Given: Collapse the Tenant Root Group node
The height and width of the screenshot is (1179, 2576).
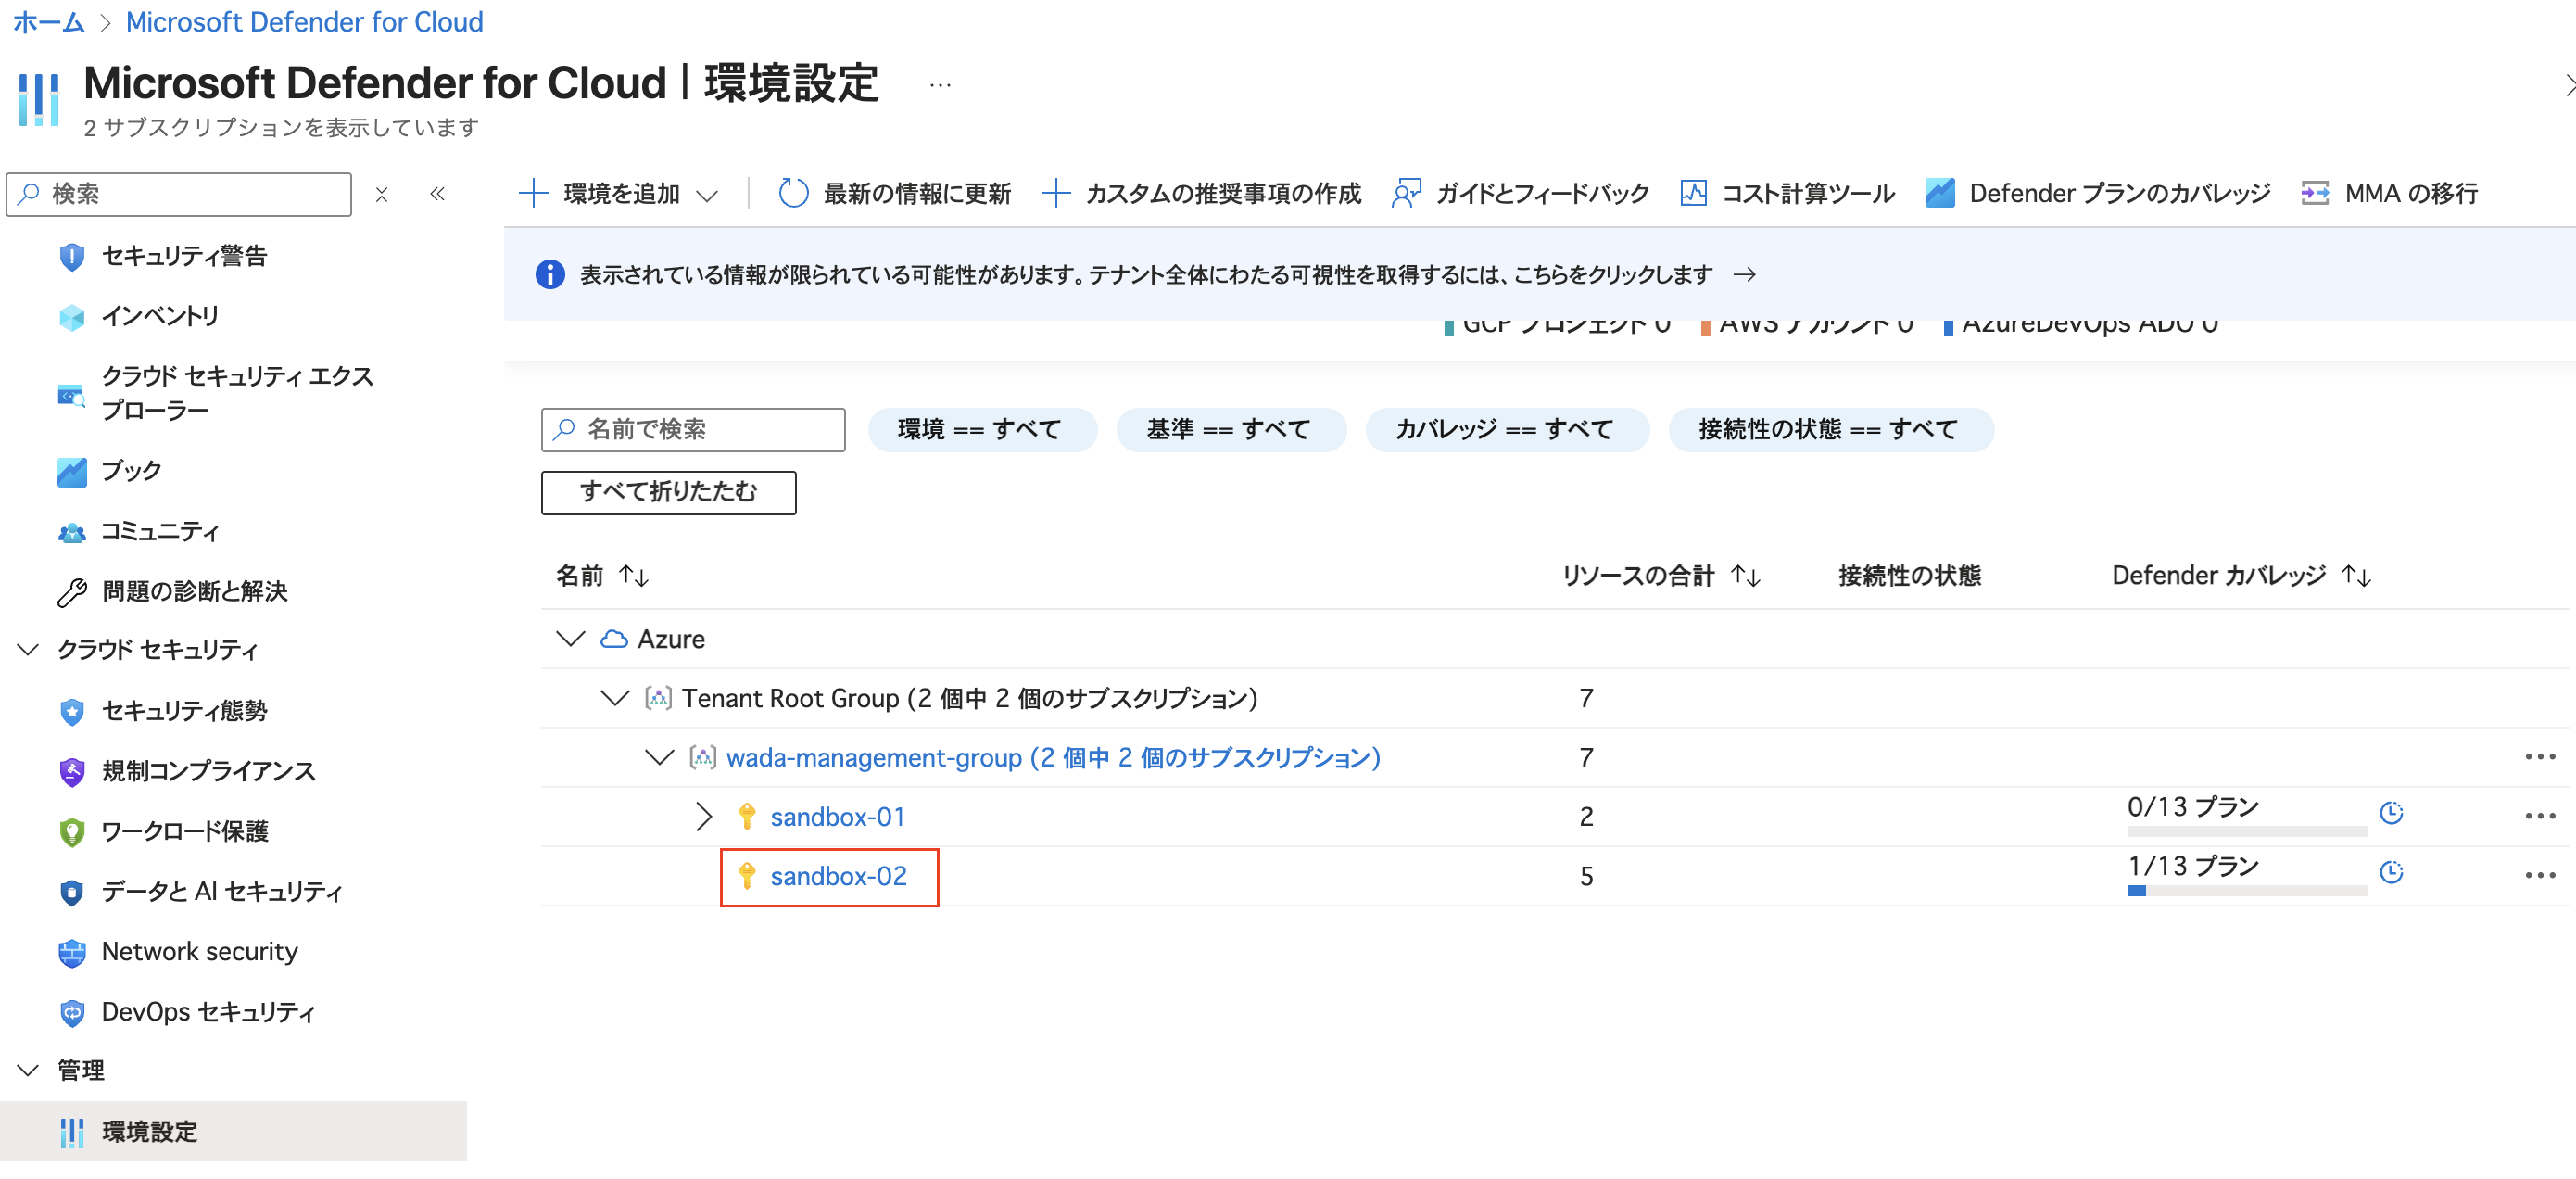Looking at the screenshot, I should click(x=614, y=698).
